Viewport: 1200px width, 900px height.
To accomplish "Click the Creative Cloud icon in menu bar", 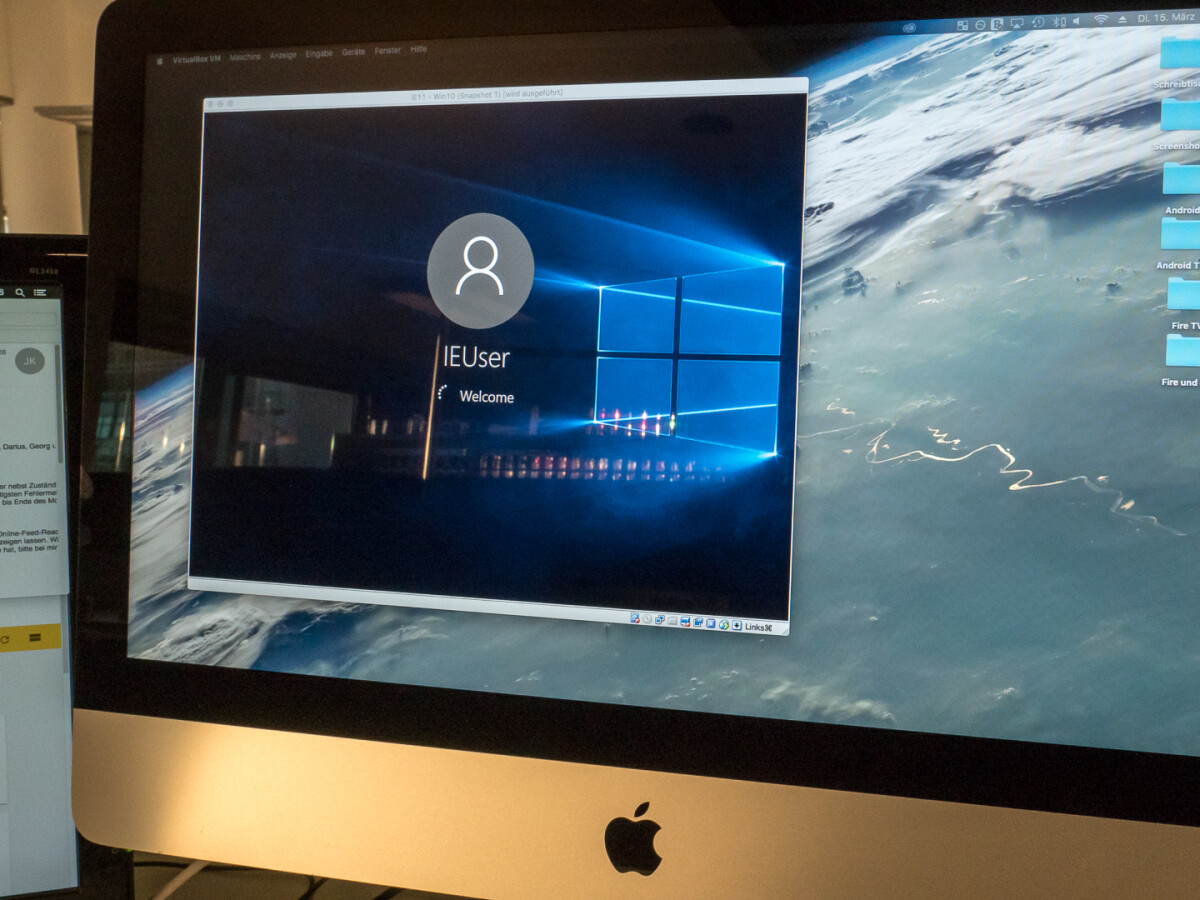I will coord(909,28).
